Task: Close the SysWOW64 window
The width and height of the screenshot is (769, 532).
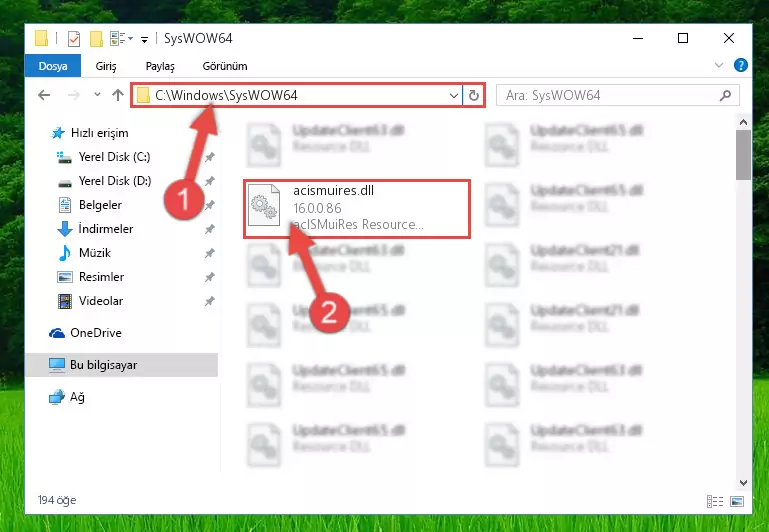Action: click(728, 38)
